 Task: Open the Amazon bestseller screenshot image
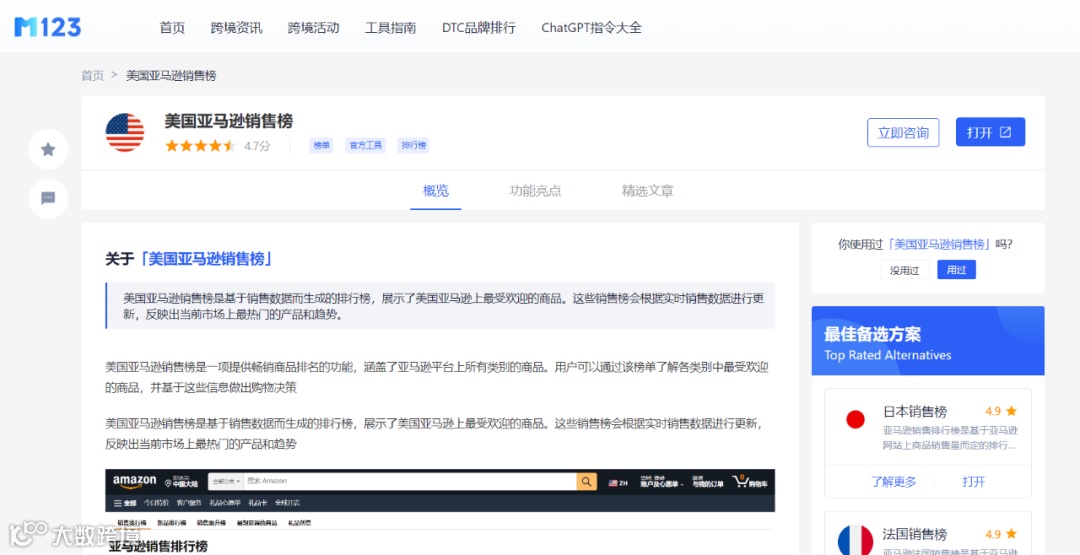click(x=440, y=512)
